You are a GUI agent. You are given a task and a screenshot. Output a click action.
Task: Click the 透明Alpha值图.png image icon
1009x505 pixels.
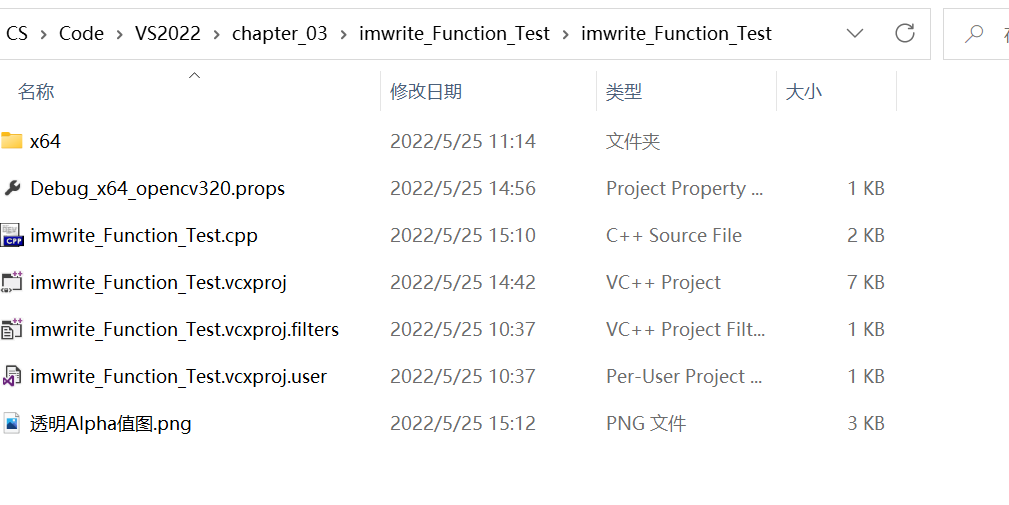[x=12, y=423]
